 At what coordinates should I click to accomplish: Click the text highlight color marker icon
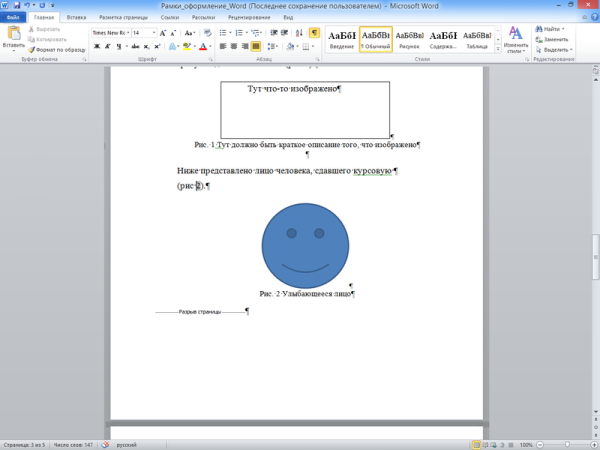point(187,46)
